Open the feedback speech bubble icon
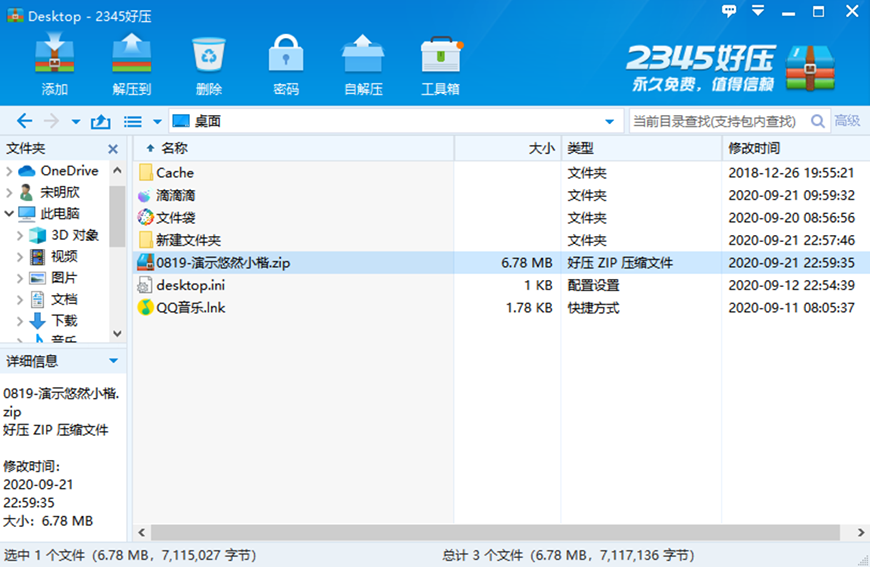The image size is (870, 567). pyautogui.click(x=729, y=11)
